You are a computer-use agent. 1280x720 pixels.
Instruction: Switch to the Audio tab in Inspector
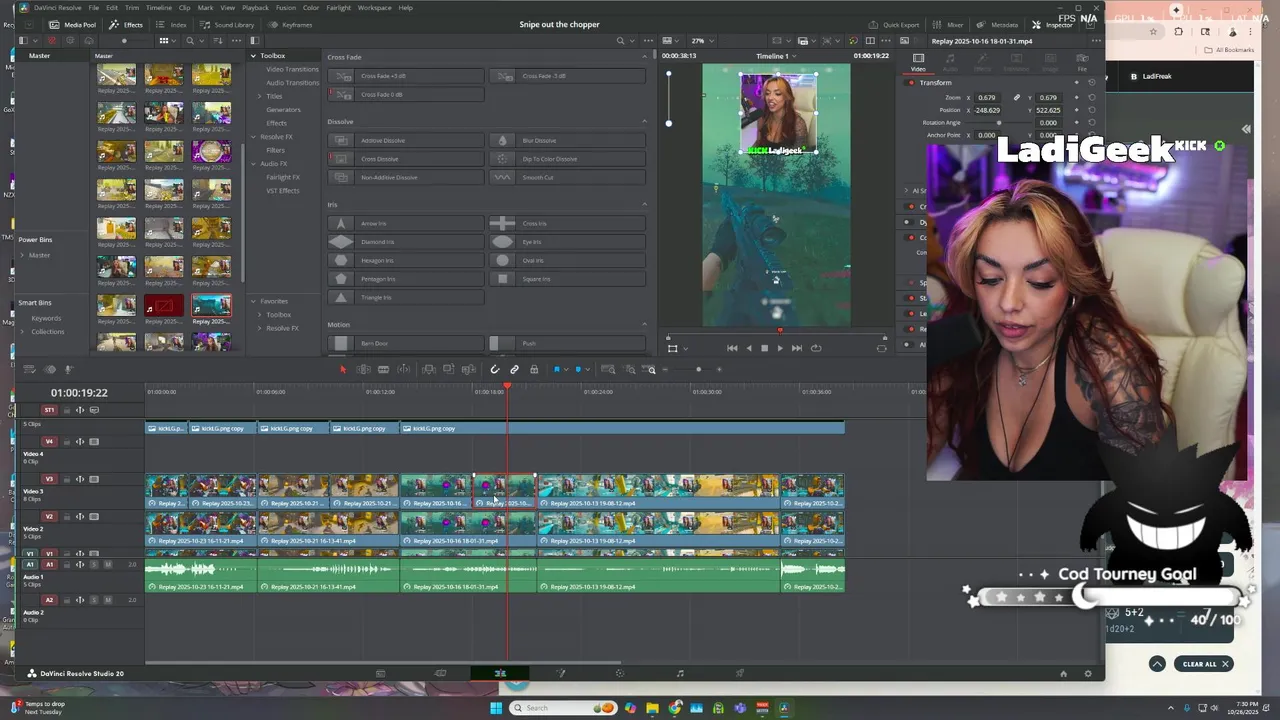pos(950,61)
